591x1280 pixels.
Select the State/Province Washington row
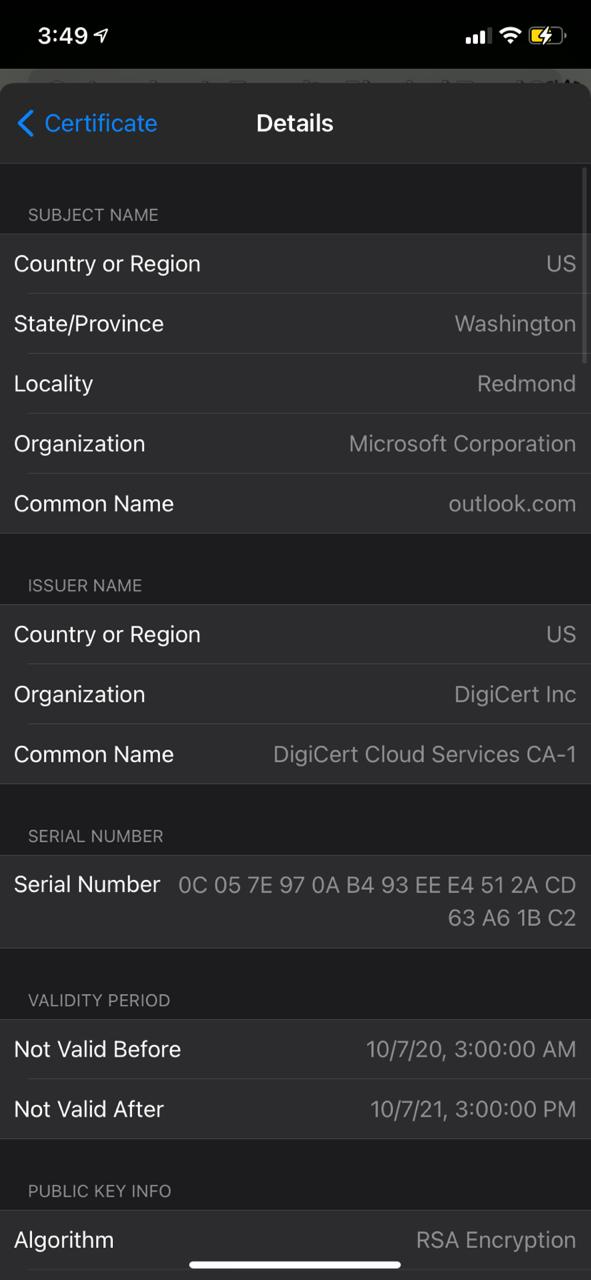click(x=295, y=324)
